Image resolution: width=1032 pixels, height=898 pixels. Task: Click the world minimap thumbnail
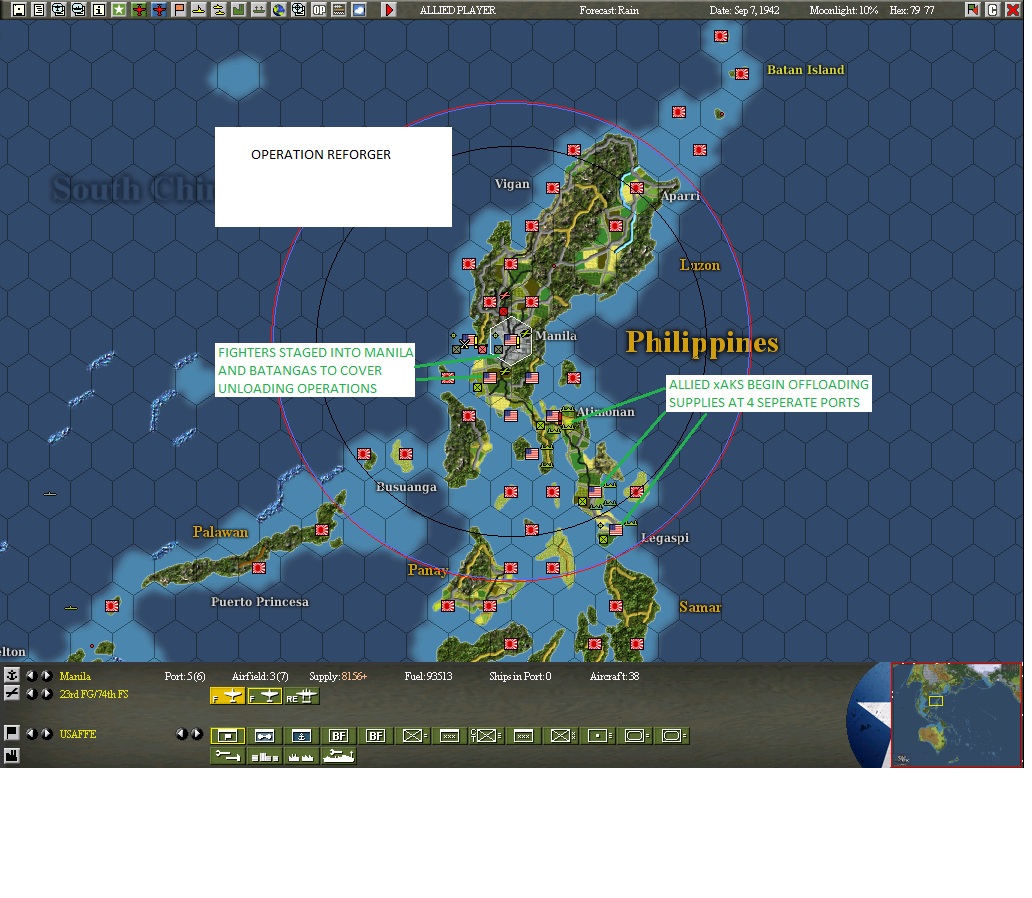(956, 715)
